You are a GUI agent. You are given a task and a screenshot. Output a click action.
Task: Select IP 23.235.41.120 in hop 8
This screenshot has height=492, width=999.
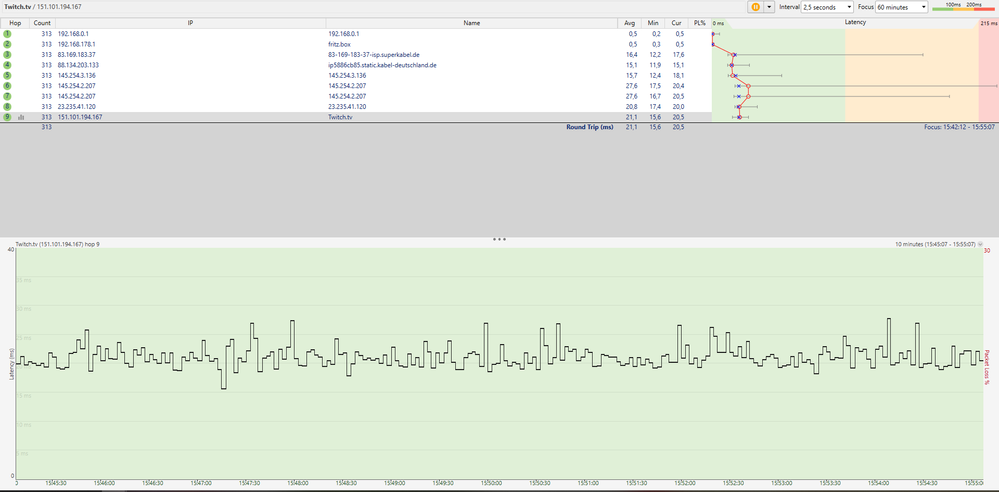tap(76, 106)
